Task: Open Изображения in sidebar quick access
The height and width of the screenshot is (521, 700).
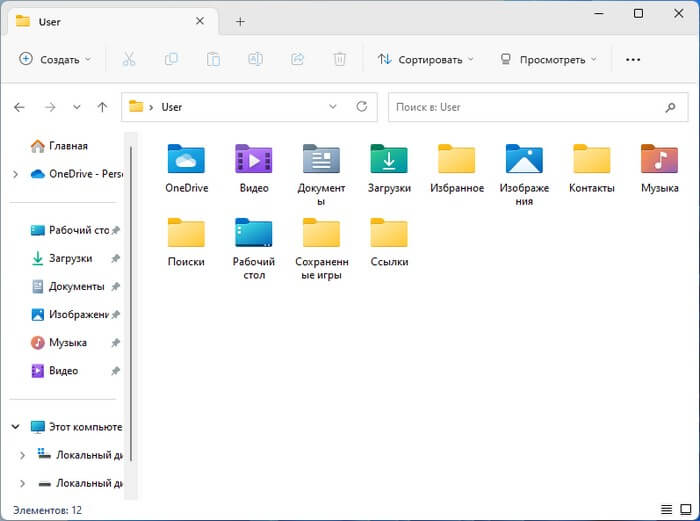Action: 70,315
